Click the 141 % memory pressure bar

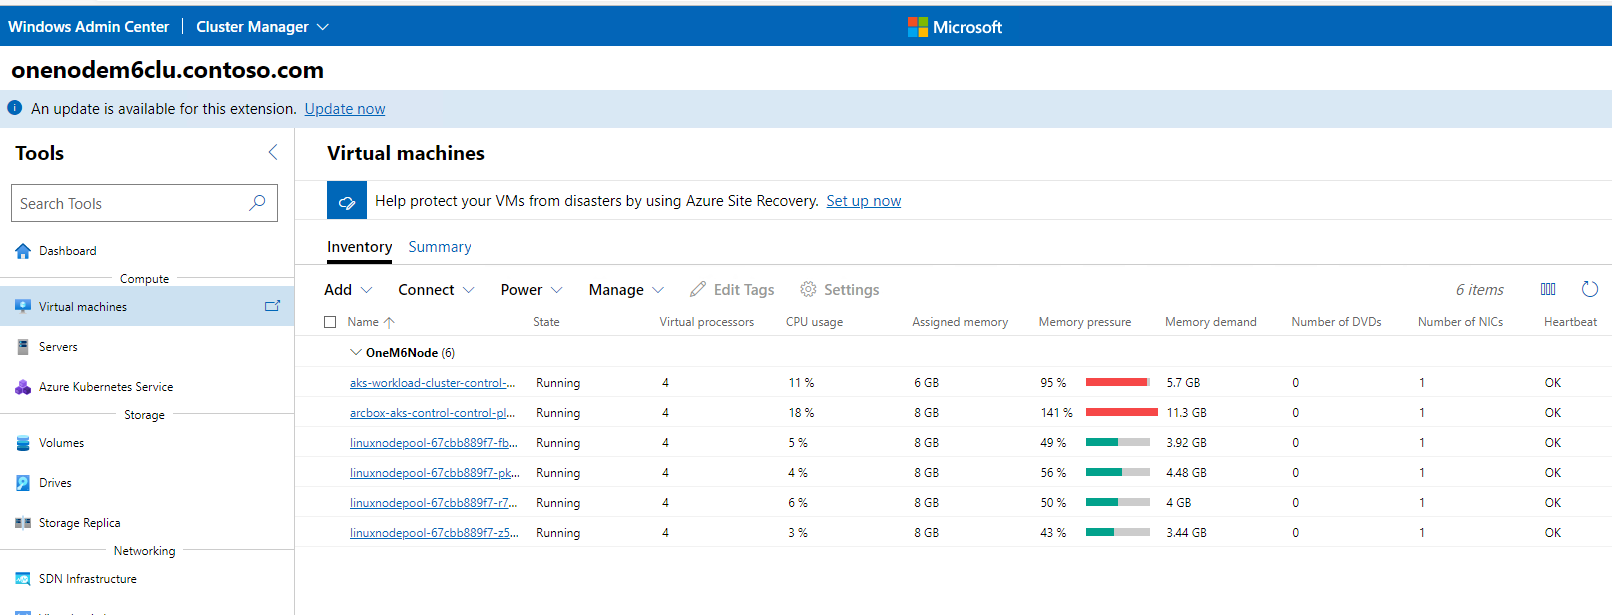click(x=1122, y=412)
